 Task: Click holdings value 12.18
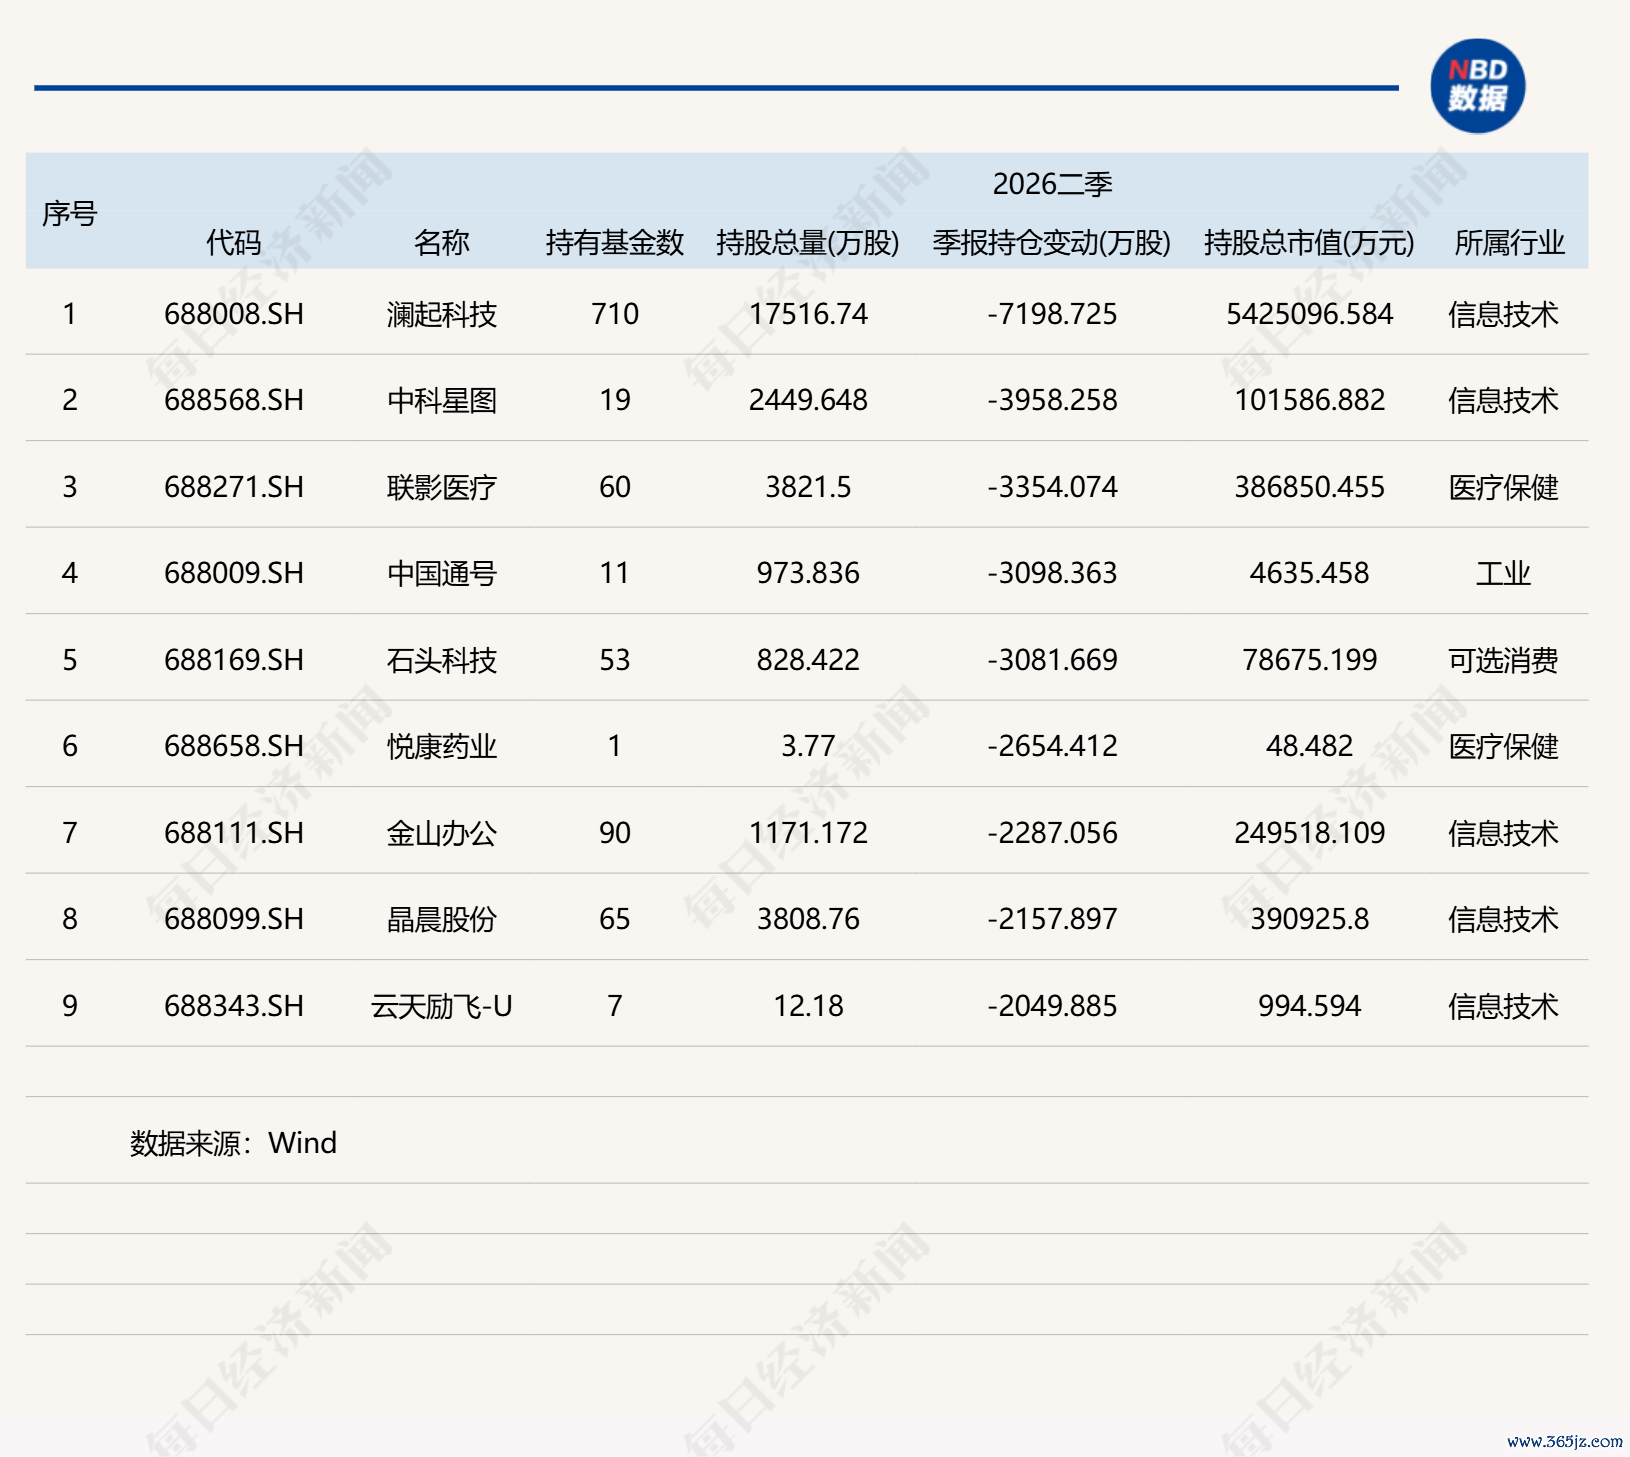808,1006
